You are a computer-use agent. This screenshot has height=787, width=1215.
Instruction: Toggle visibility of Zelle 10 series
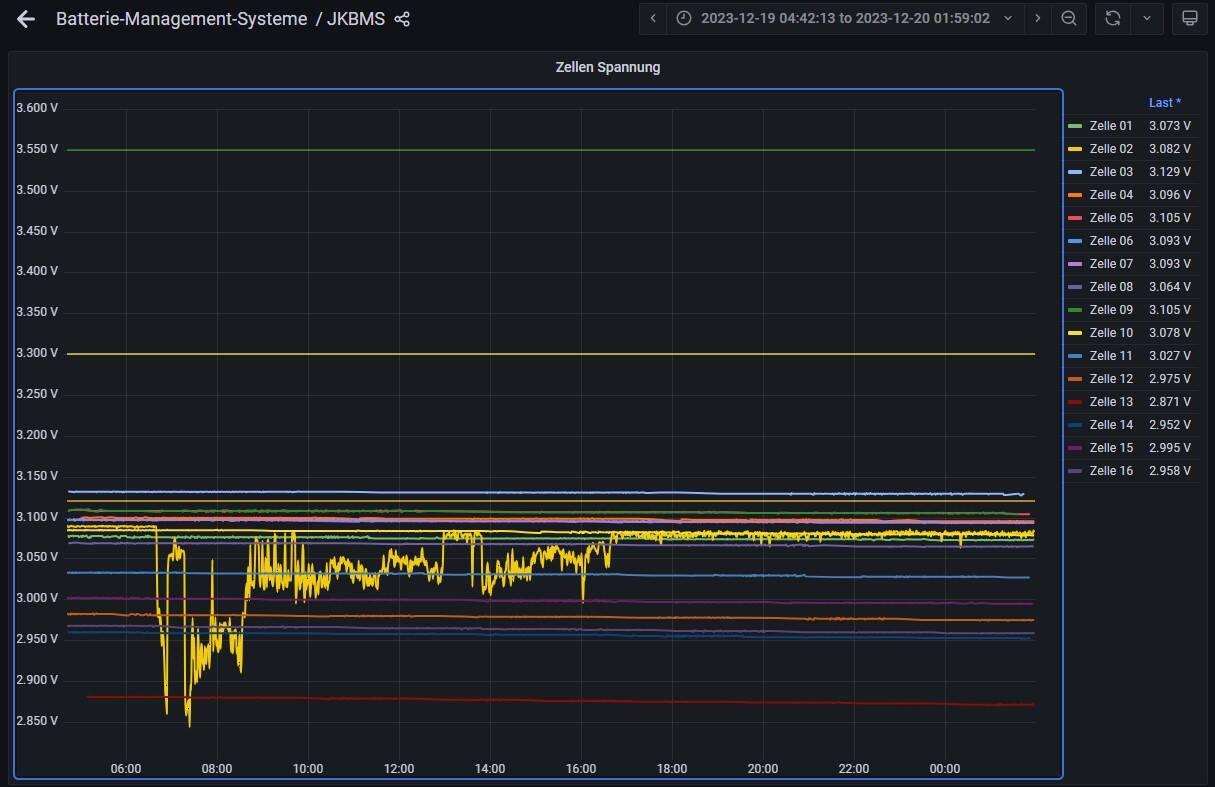pos(1110,333)
